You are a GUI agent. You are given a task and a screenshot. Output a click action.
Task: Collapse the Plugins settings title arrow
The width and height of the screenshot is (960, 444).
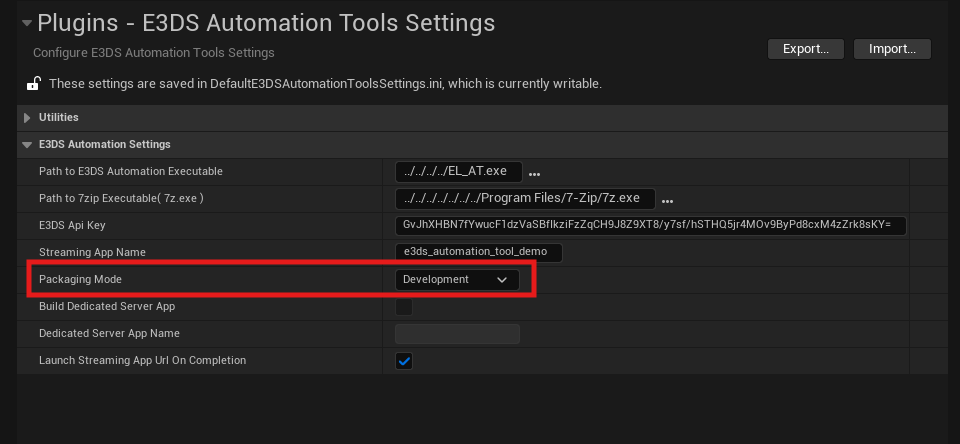coord(27,23)
